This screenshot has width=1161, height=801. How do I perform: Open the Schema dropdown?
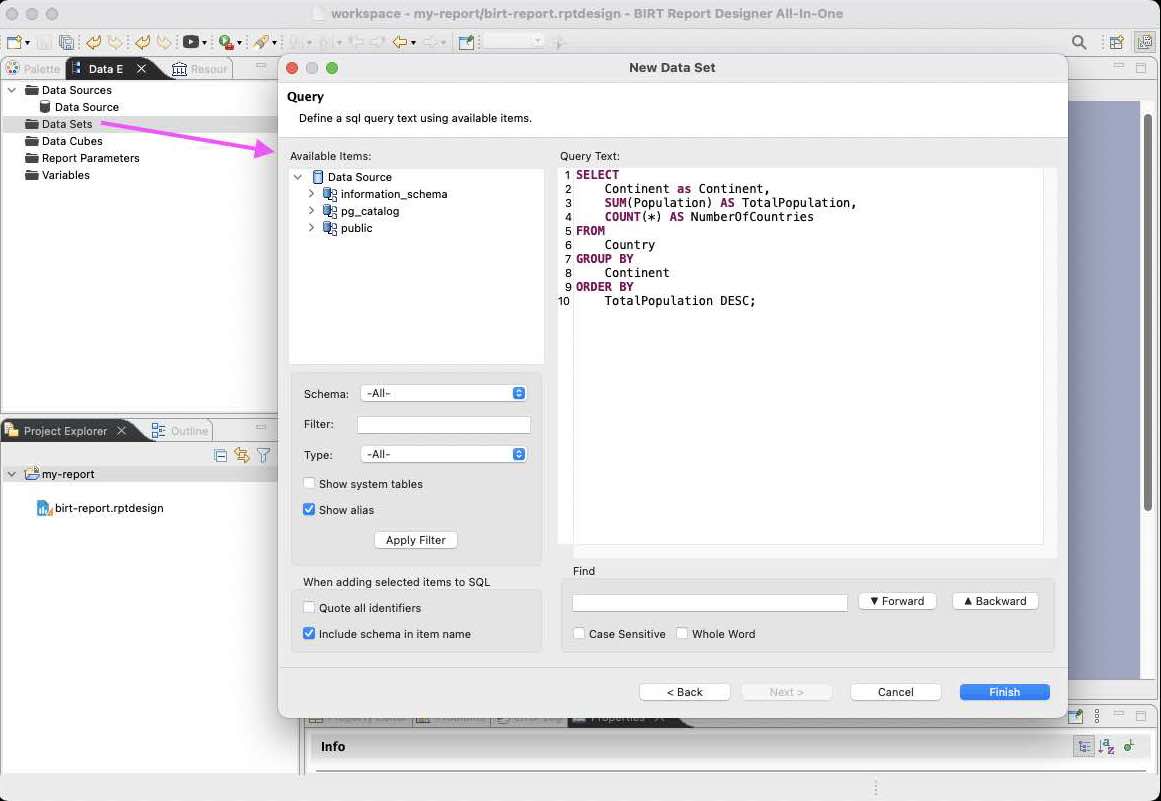point(444,393)
